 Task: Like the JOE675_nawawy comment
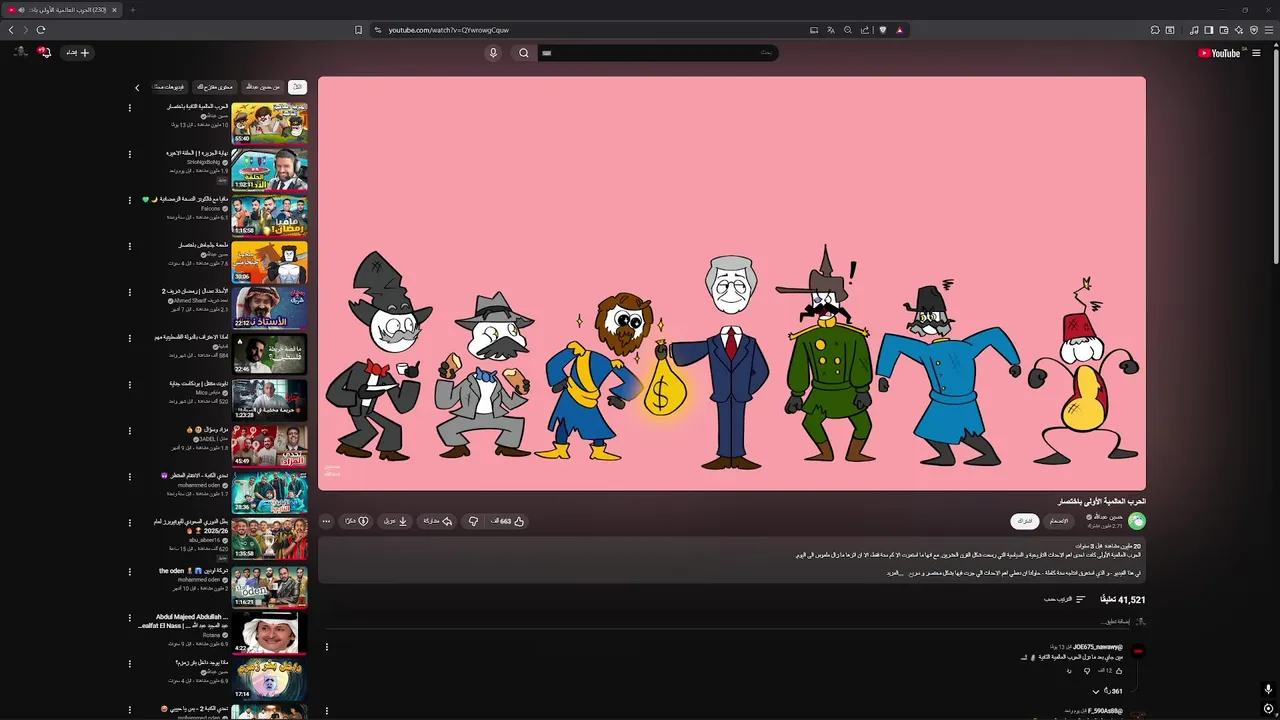(1118, 671)
